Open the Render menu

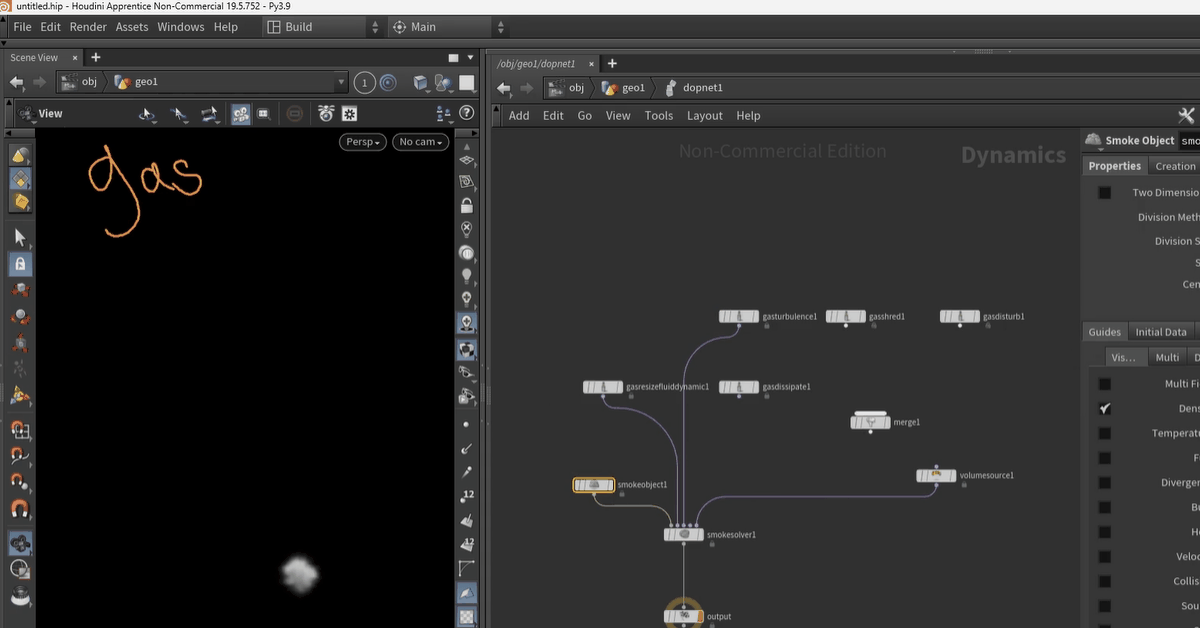(88, 27)
